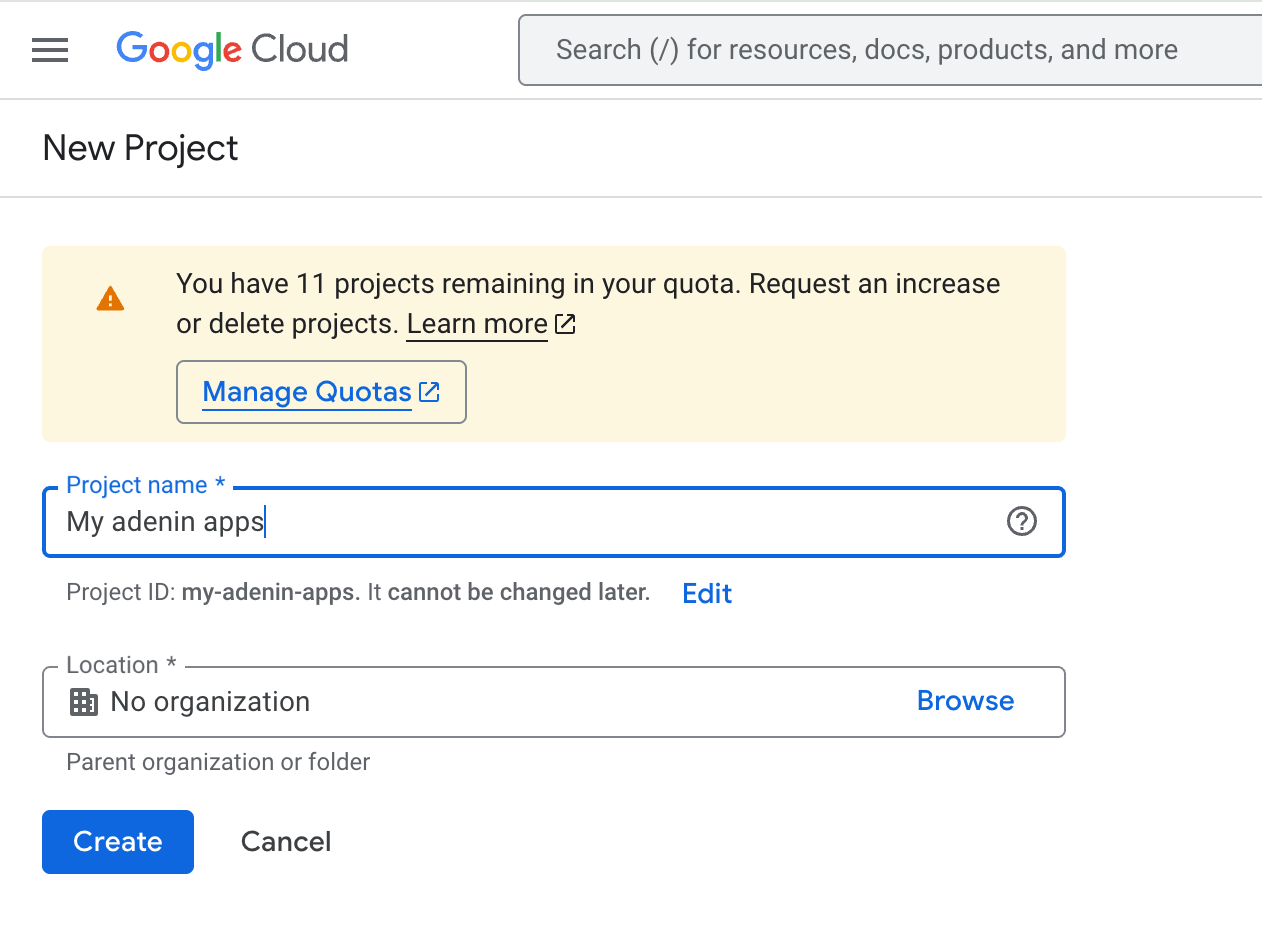The height and width of the screenshot is (938, 1262).
Task: Click the orange warning triangle icon
Action: point(110,299)
